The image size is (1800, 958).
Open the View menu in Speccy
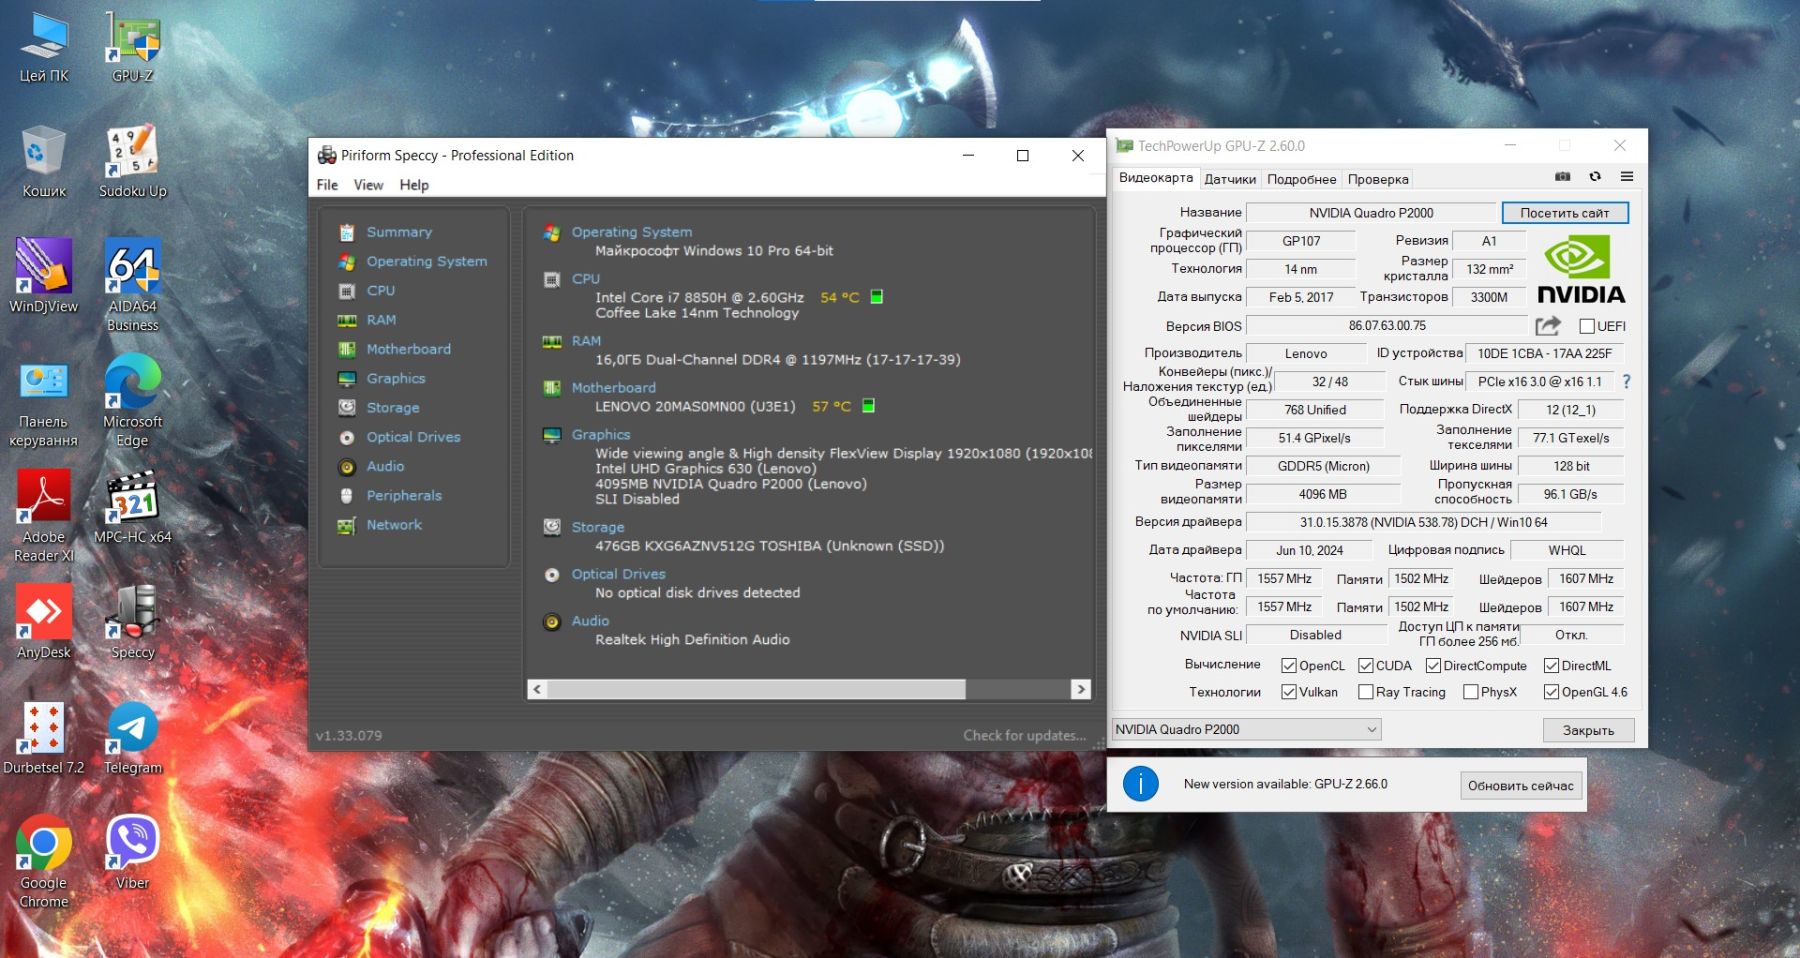[x=368, y=185]
